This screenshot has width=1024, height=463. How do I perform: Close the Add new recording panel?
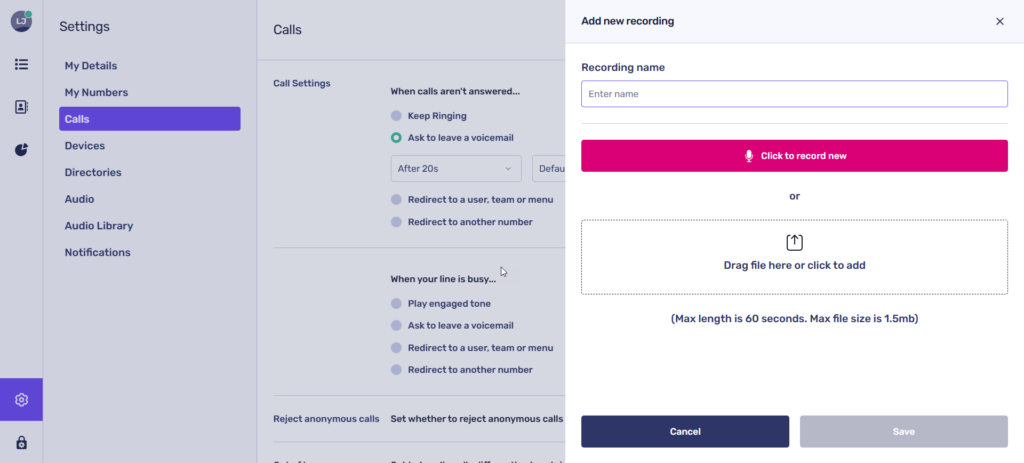pyautogui.click(x=999, y=21)
